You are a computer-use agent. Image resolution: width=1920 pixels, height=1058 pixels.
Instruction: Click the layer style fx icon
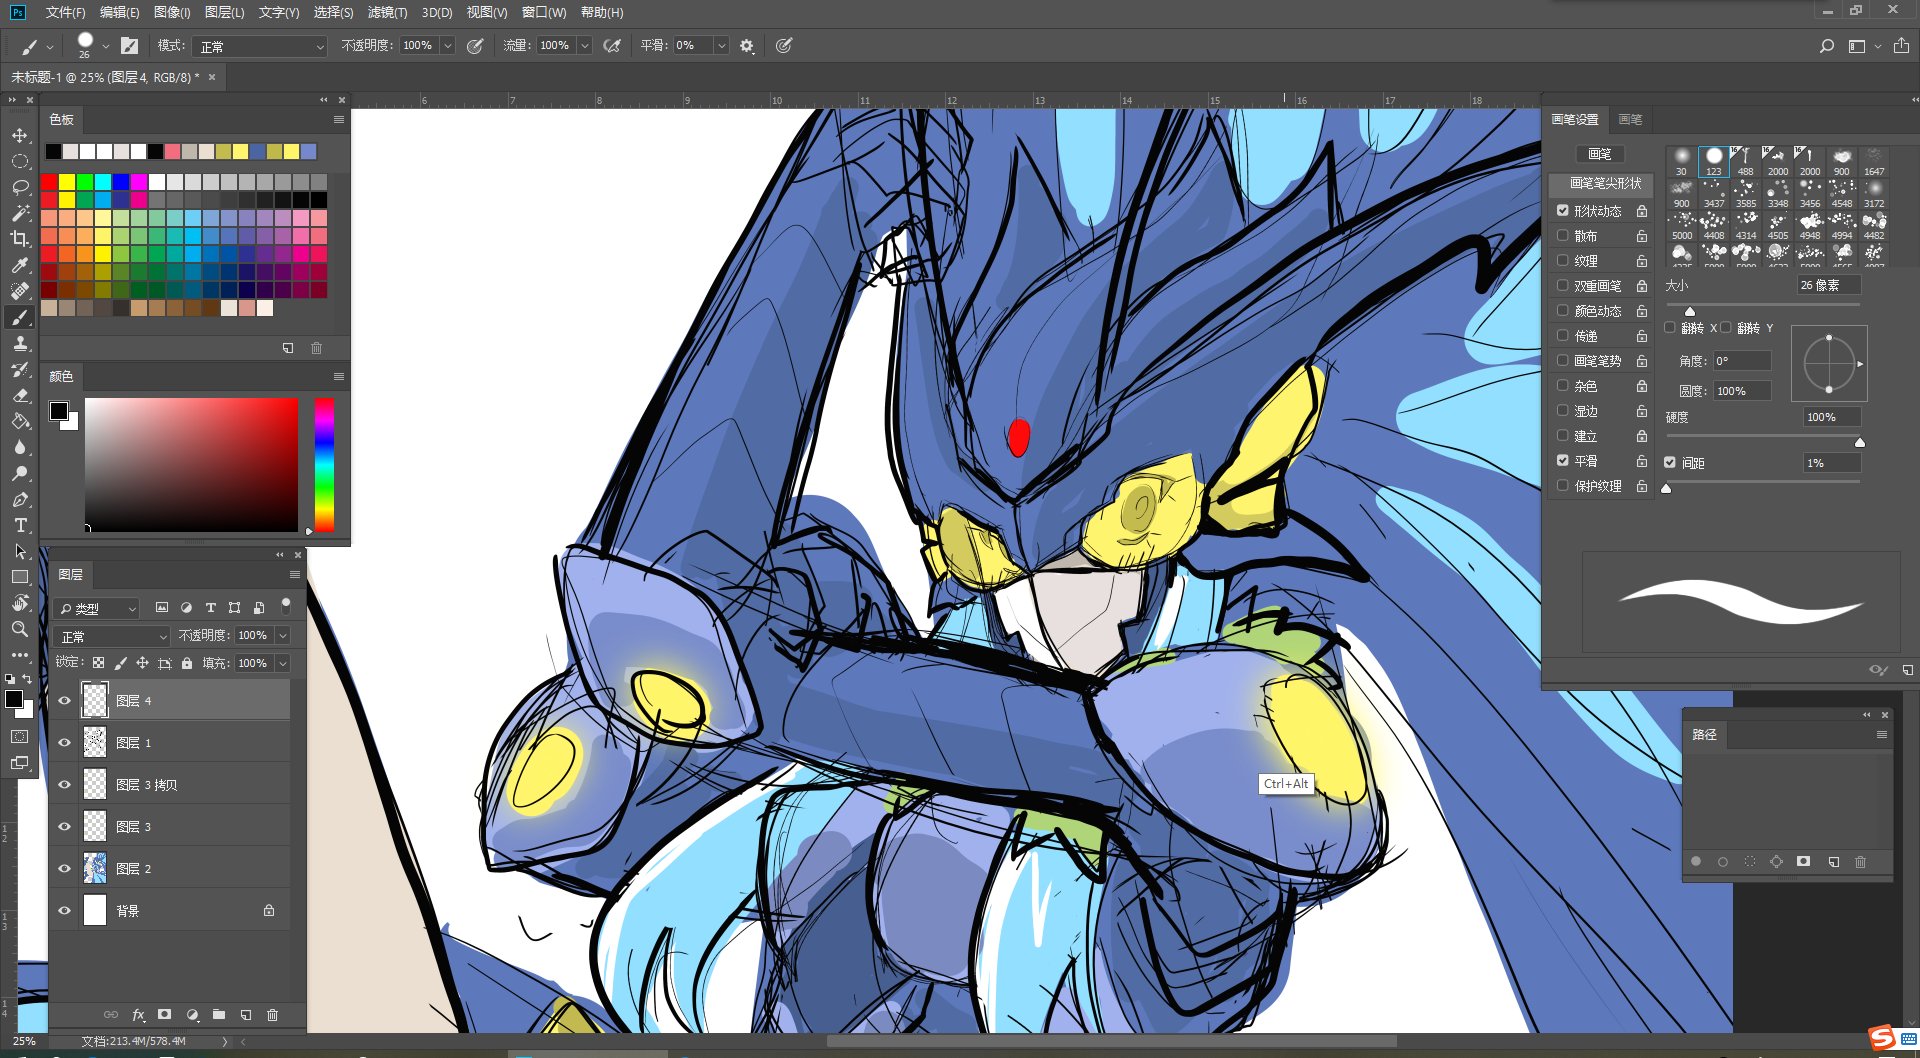click(138, 1014)
